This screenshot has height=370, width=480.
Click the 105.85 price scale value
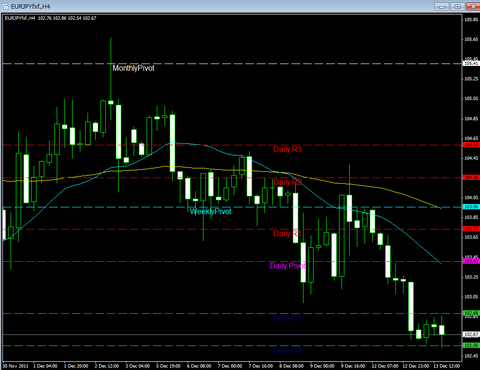click(471, 19)
